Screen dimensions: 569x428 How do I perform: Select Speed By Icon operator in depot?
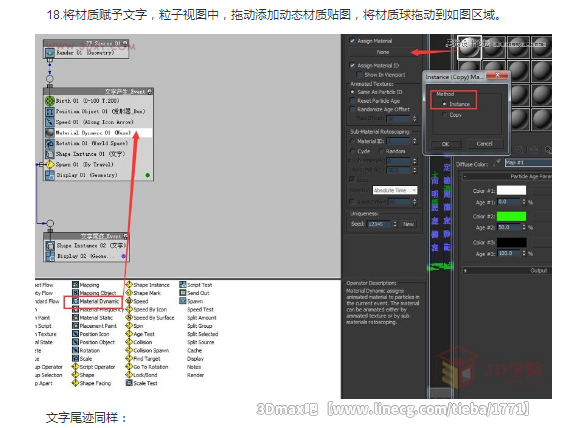pos(147,310)
